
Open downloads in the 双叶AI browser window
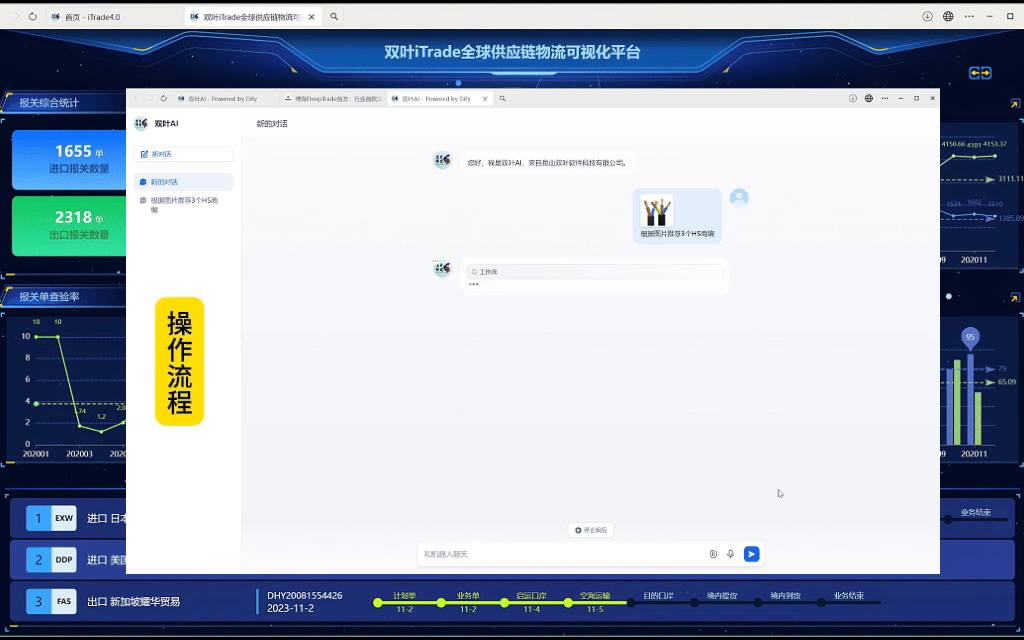pyautogui.click(x=852, y=99)
